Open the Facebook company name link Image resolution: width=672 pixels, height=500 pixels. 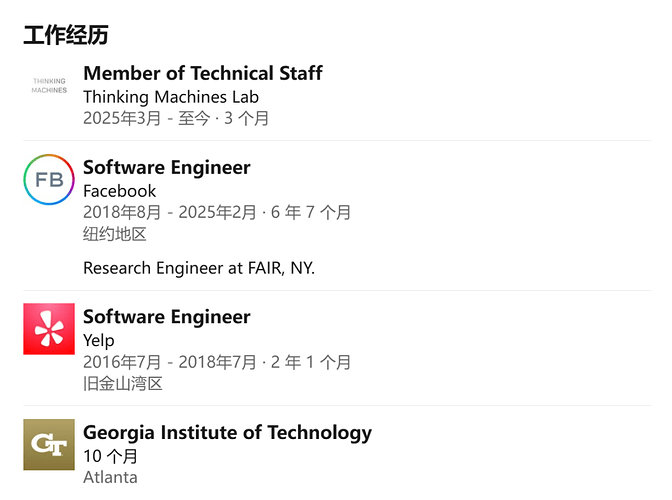click(x=119, y=191)
